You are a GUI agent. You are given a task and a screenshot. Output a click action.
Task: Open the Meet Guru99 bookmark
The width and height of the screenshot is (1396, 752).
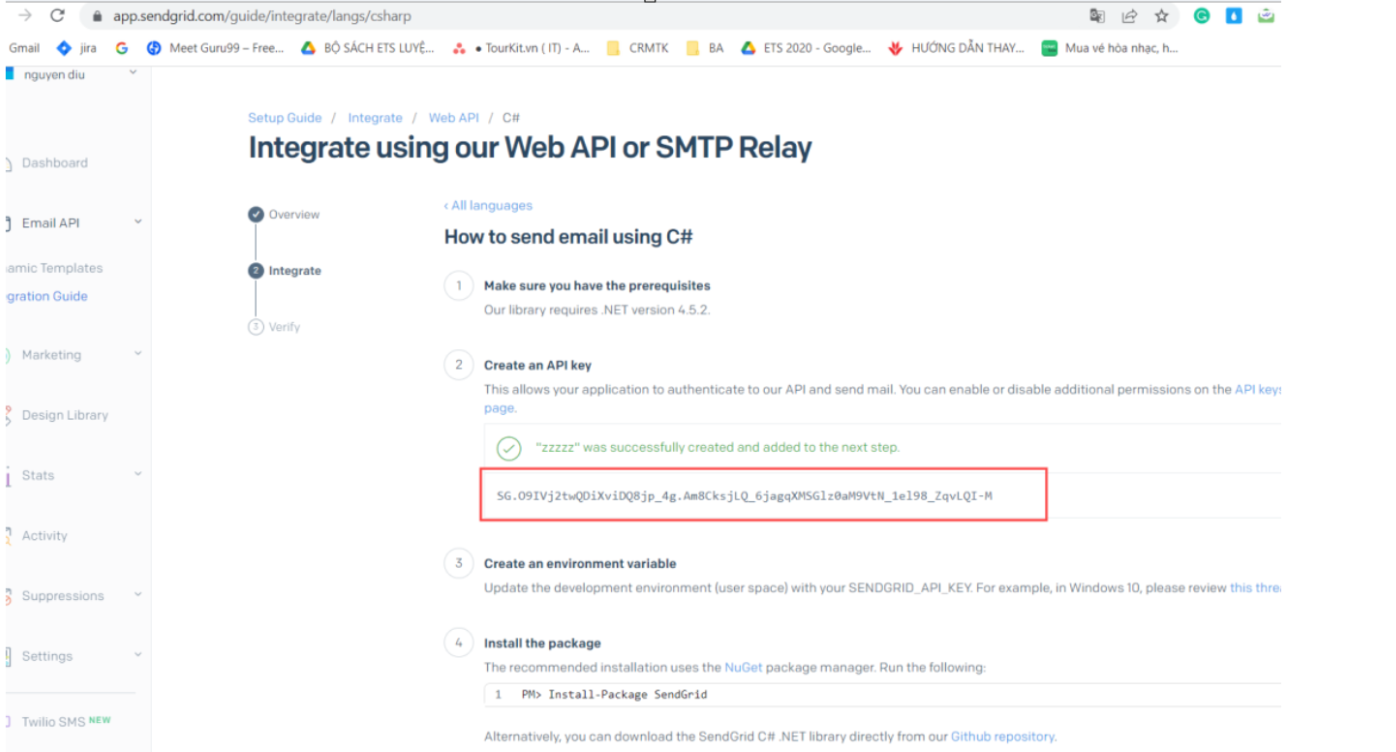(x=215, y=48)
